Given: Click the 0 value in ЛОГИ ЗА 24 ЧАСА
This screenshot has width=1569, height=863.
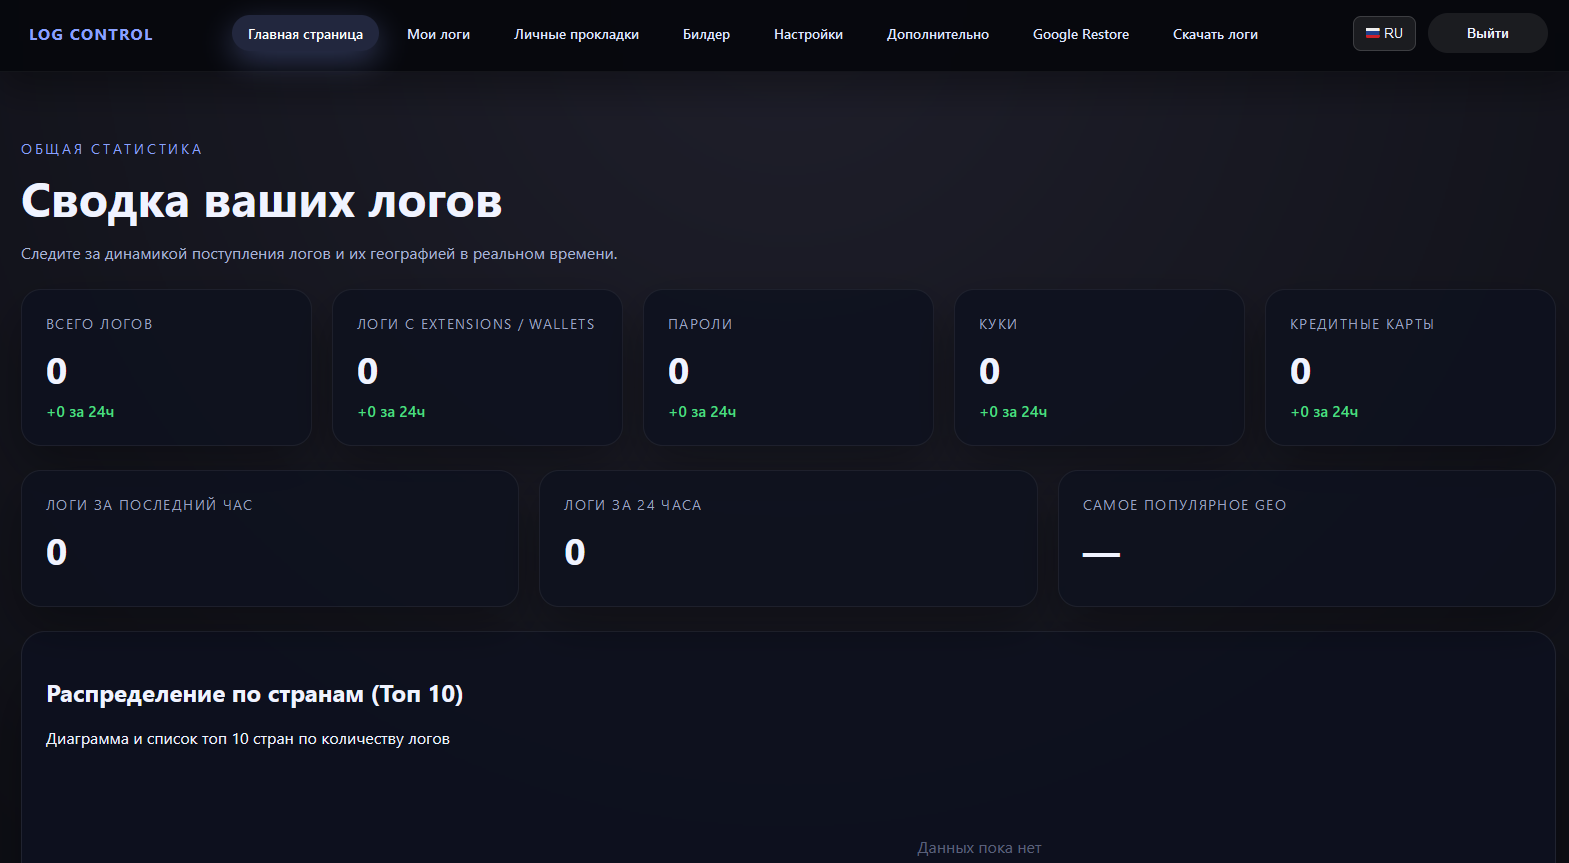Looking at the screenshot, I should (x=575, y=552).
